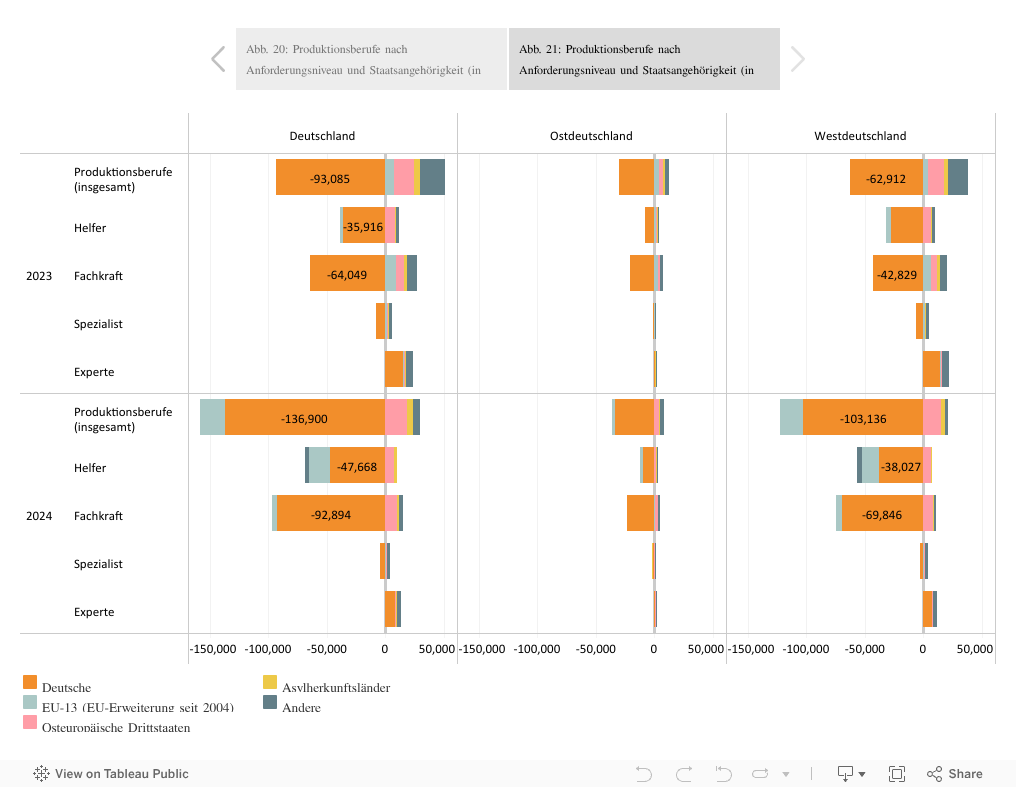Click the share icon

click(x=935, y=774)
